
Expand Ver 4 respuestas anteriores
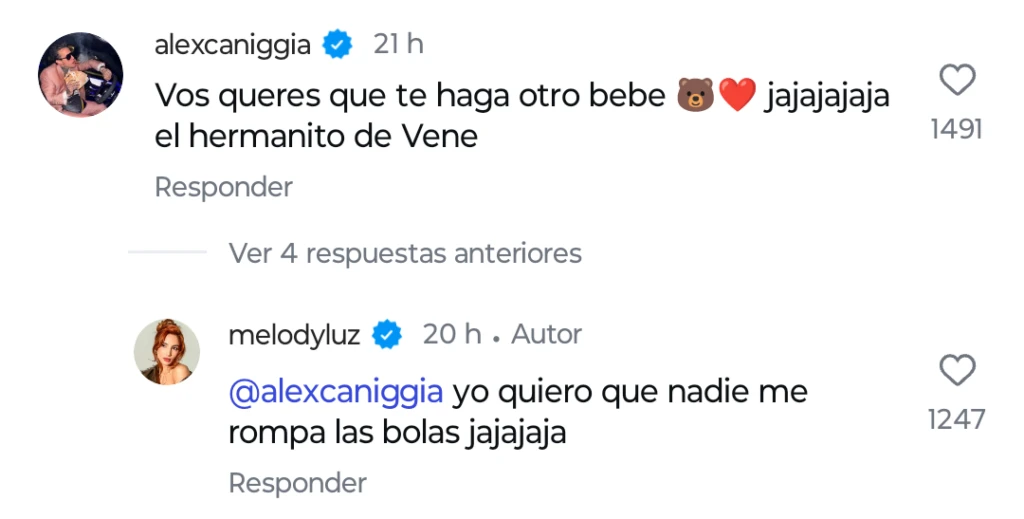tap(405, 253)
